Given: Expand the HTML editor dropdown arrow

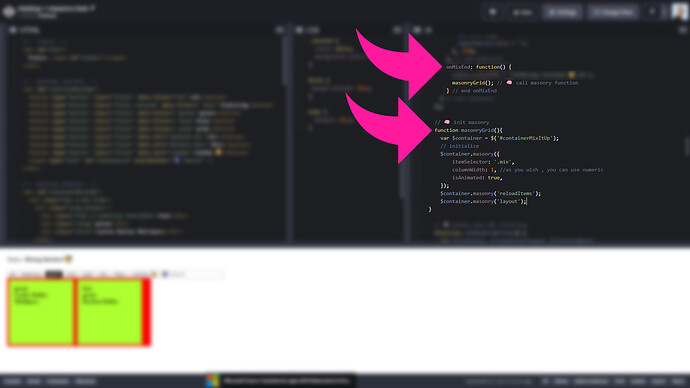Looking at the screenshot, I should click(279, 30).
